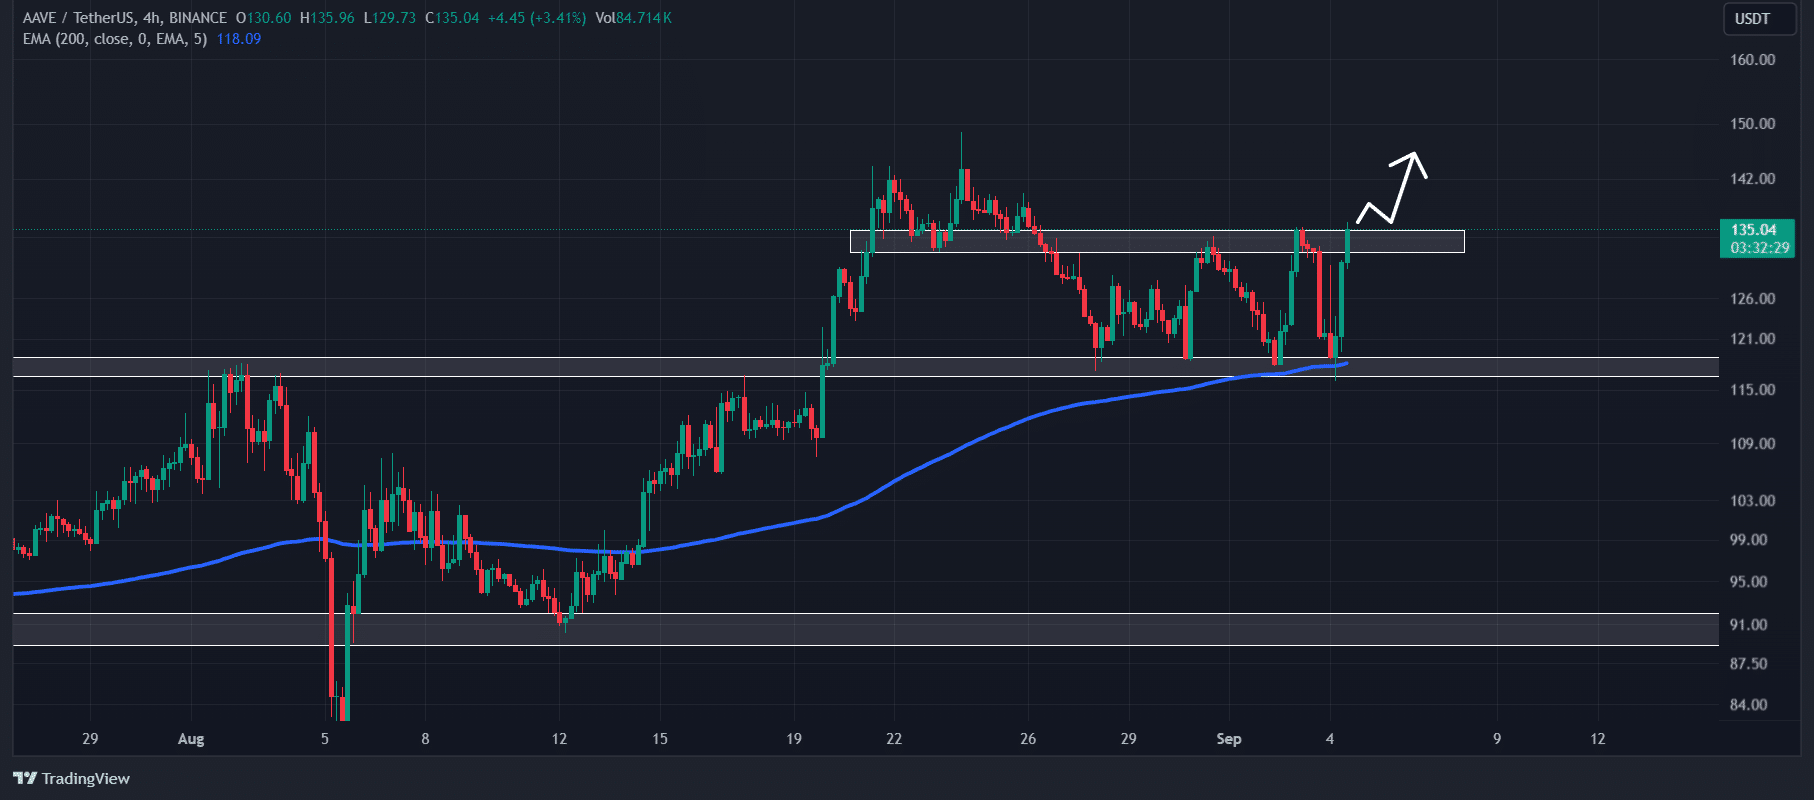Screen dimensions: 1814x800
Task: Click the 87.50 price axis label
Action: [1749, 664]
